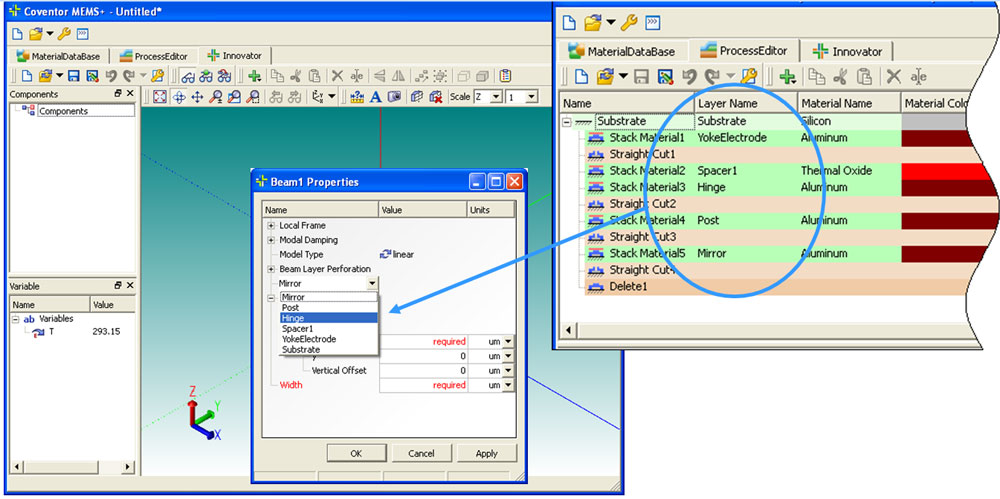Expand Local Frame in Beam1 Properties
This screenshot has height=499, width=1000.
click(271, 226)
